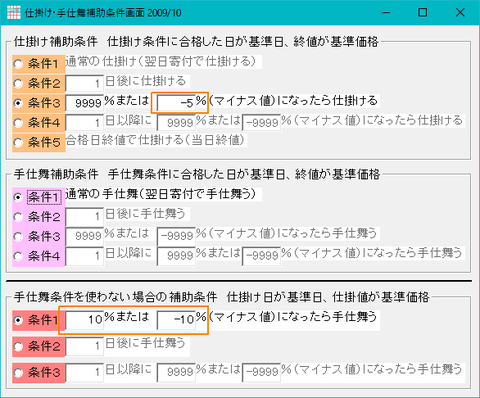Click the days field in bottom 条件3
480x398 pixels.
(x=85, y=372)
